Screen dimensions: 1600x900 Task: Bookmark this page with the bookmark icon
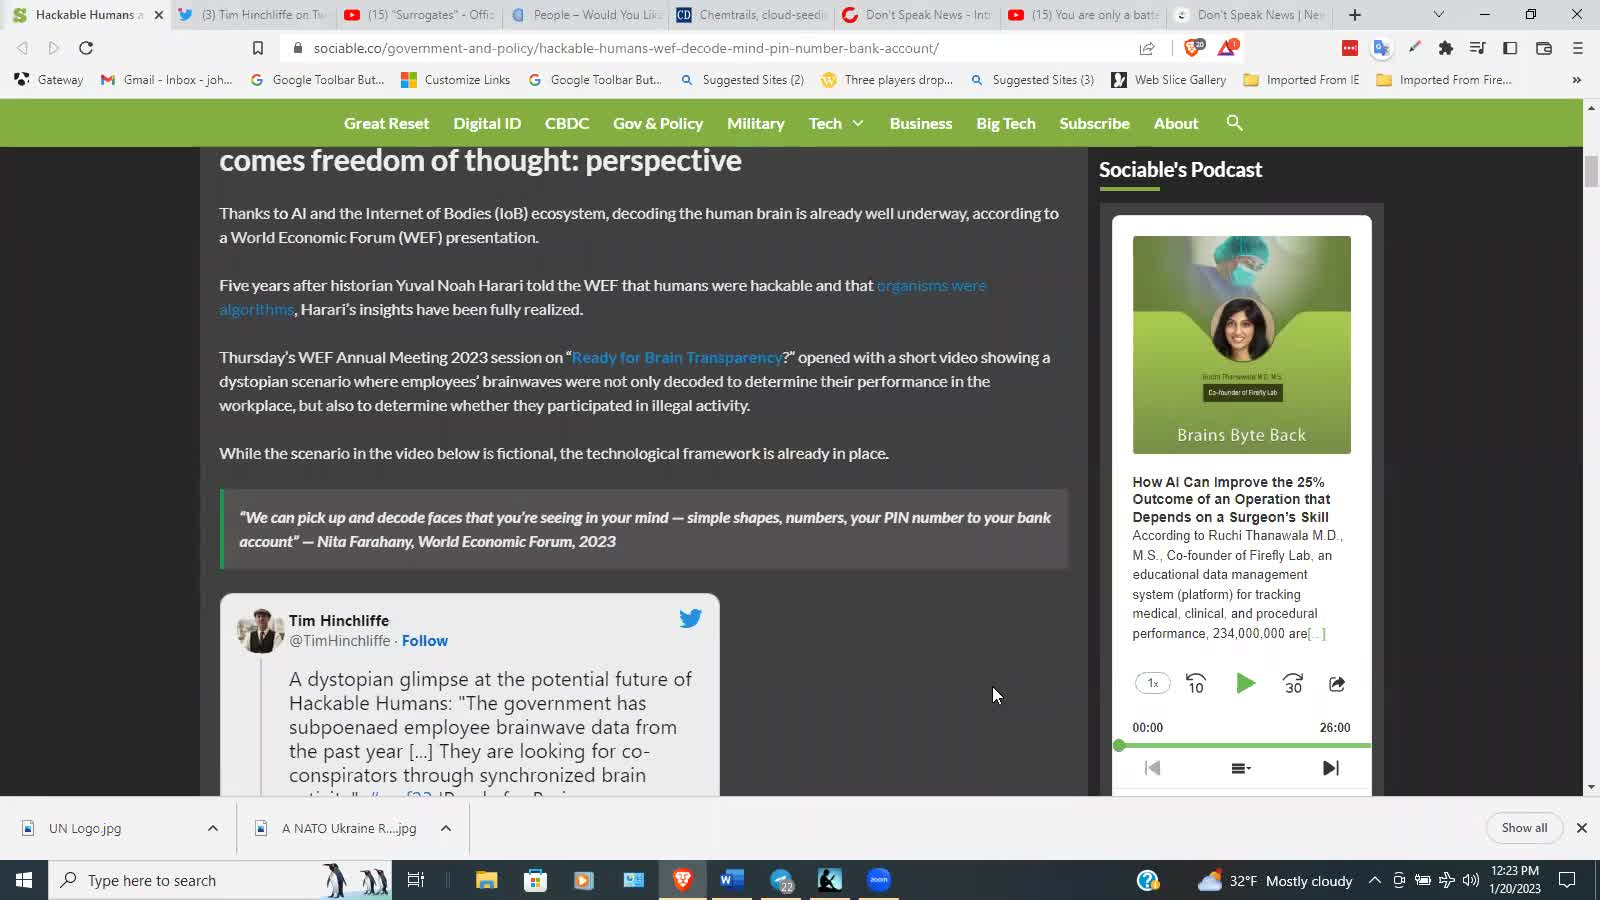pos(257,48)
